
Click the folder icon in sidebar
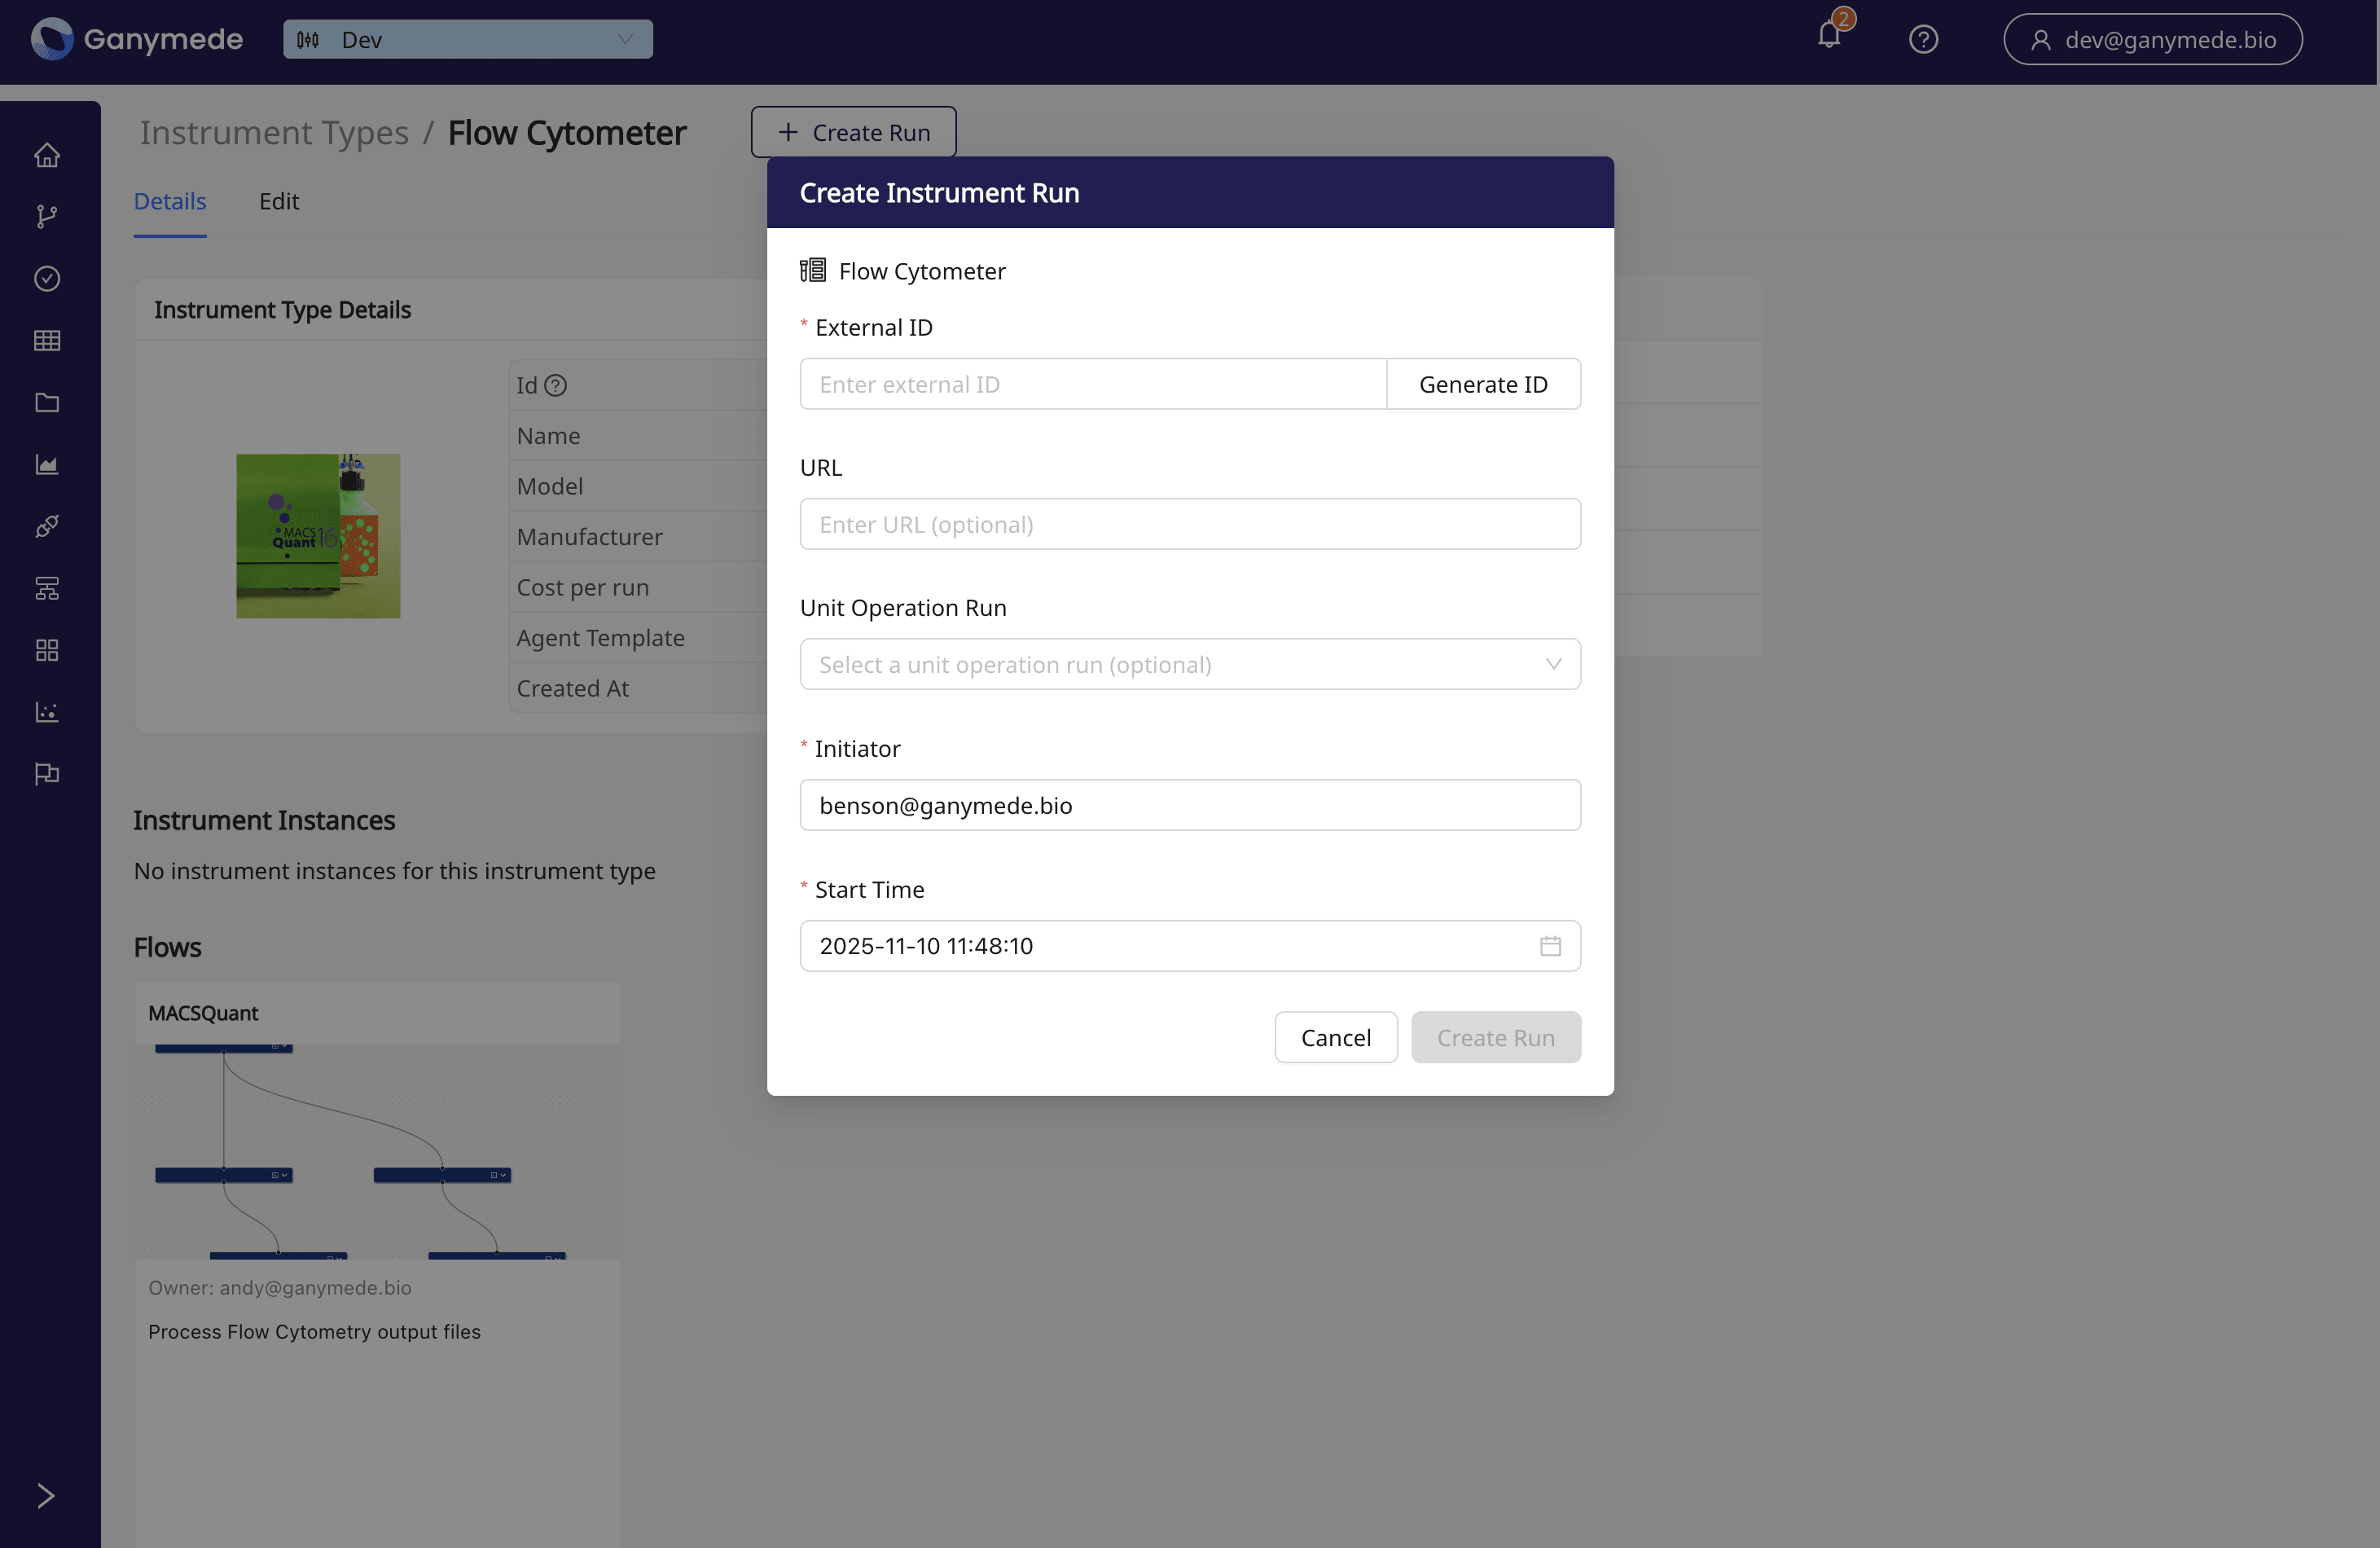(47, 402)
